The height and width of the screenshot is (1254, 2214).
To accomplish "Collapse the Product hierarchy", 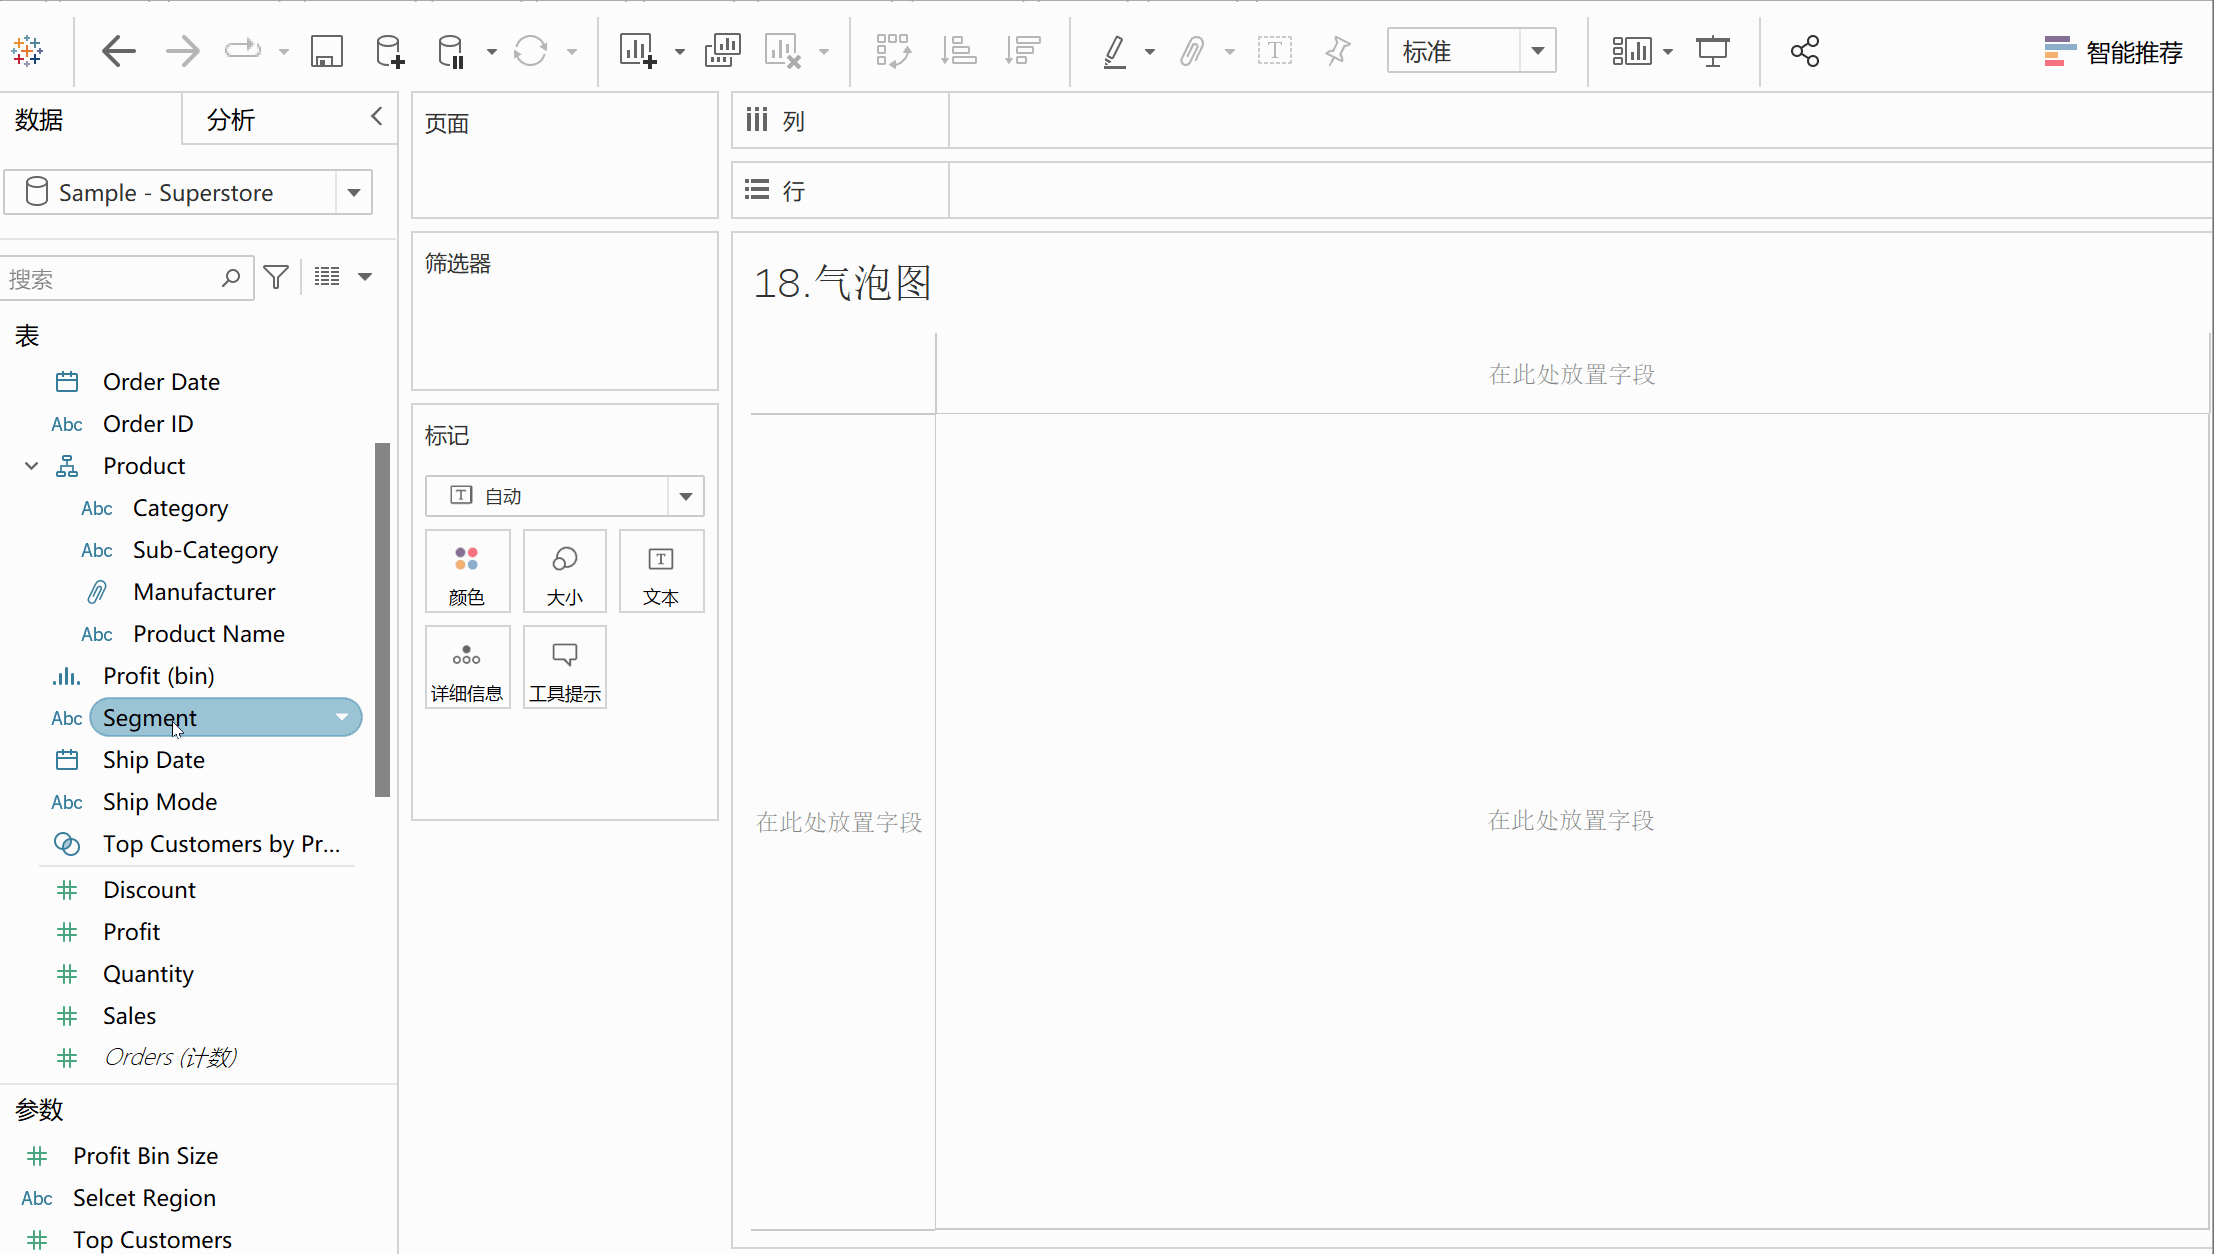I will pos(31,466).
